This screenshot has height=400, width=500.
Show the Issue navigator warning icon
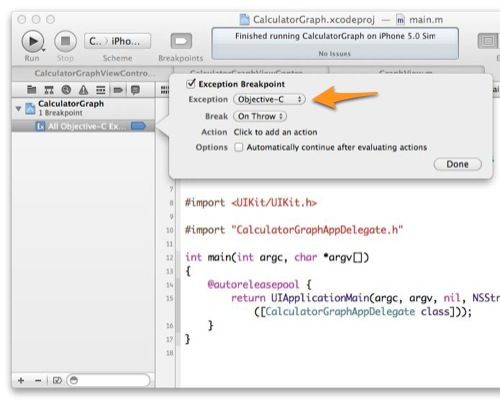click(83, 90)
